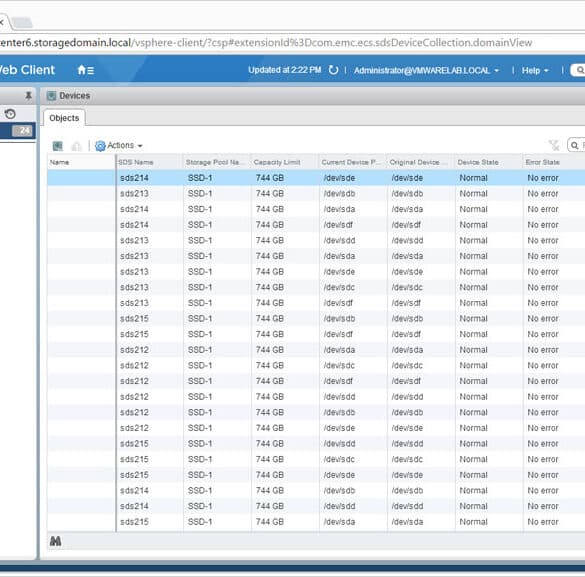The image size is (585, 577).
Task: Select the sds213 row with /dev/sdf
Action: click(316, 303)
